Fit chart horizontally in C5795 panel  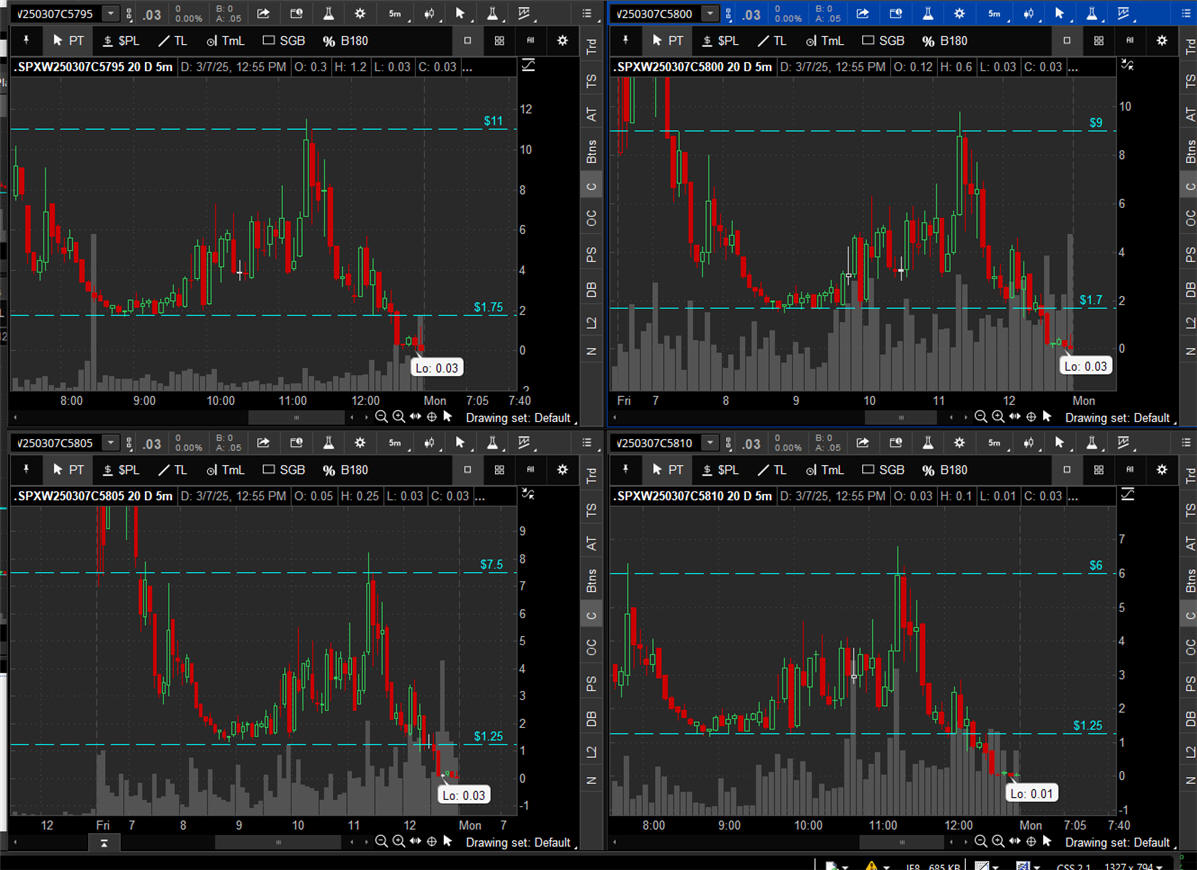[415, 417]
